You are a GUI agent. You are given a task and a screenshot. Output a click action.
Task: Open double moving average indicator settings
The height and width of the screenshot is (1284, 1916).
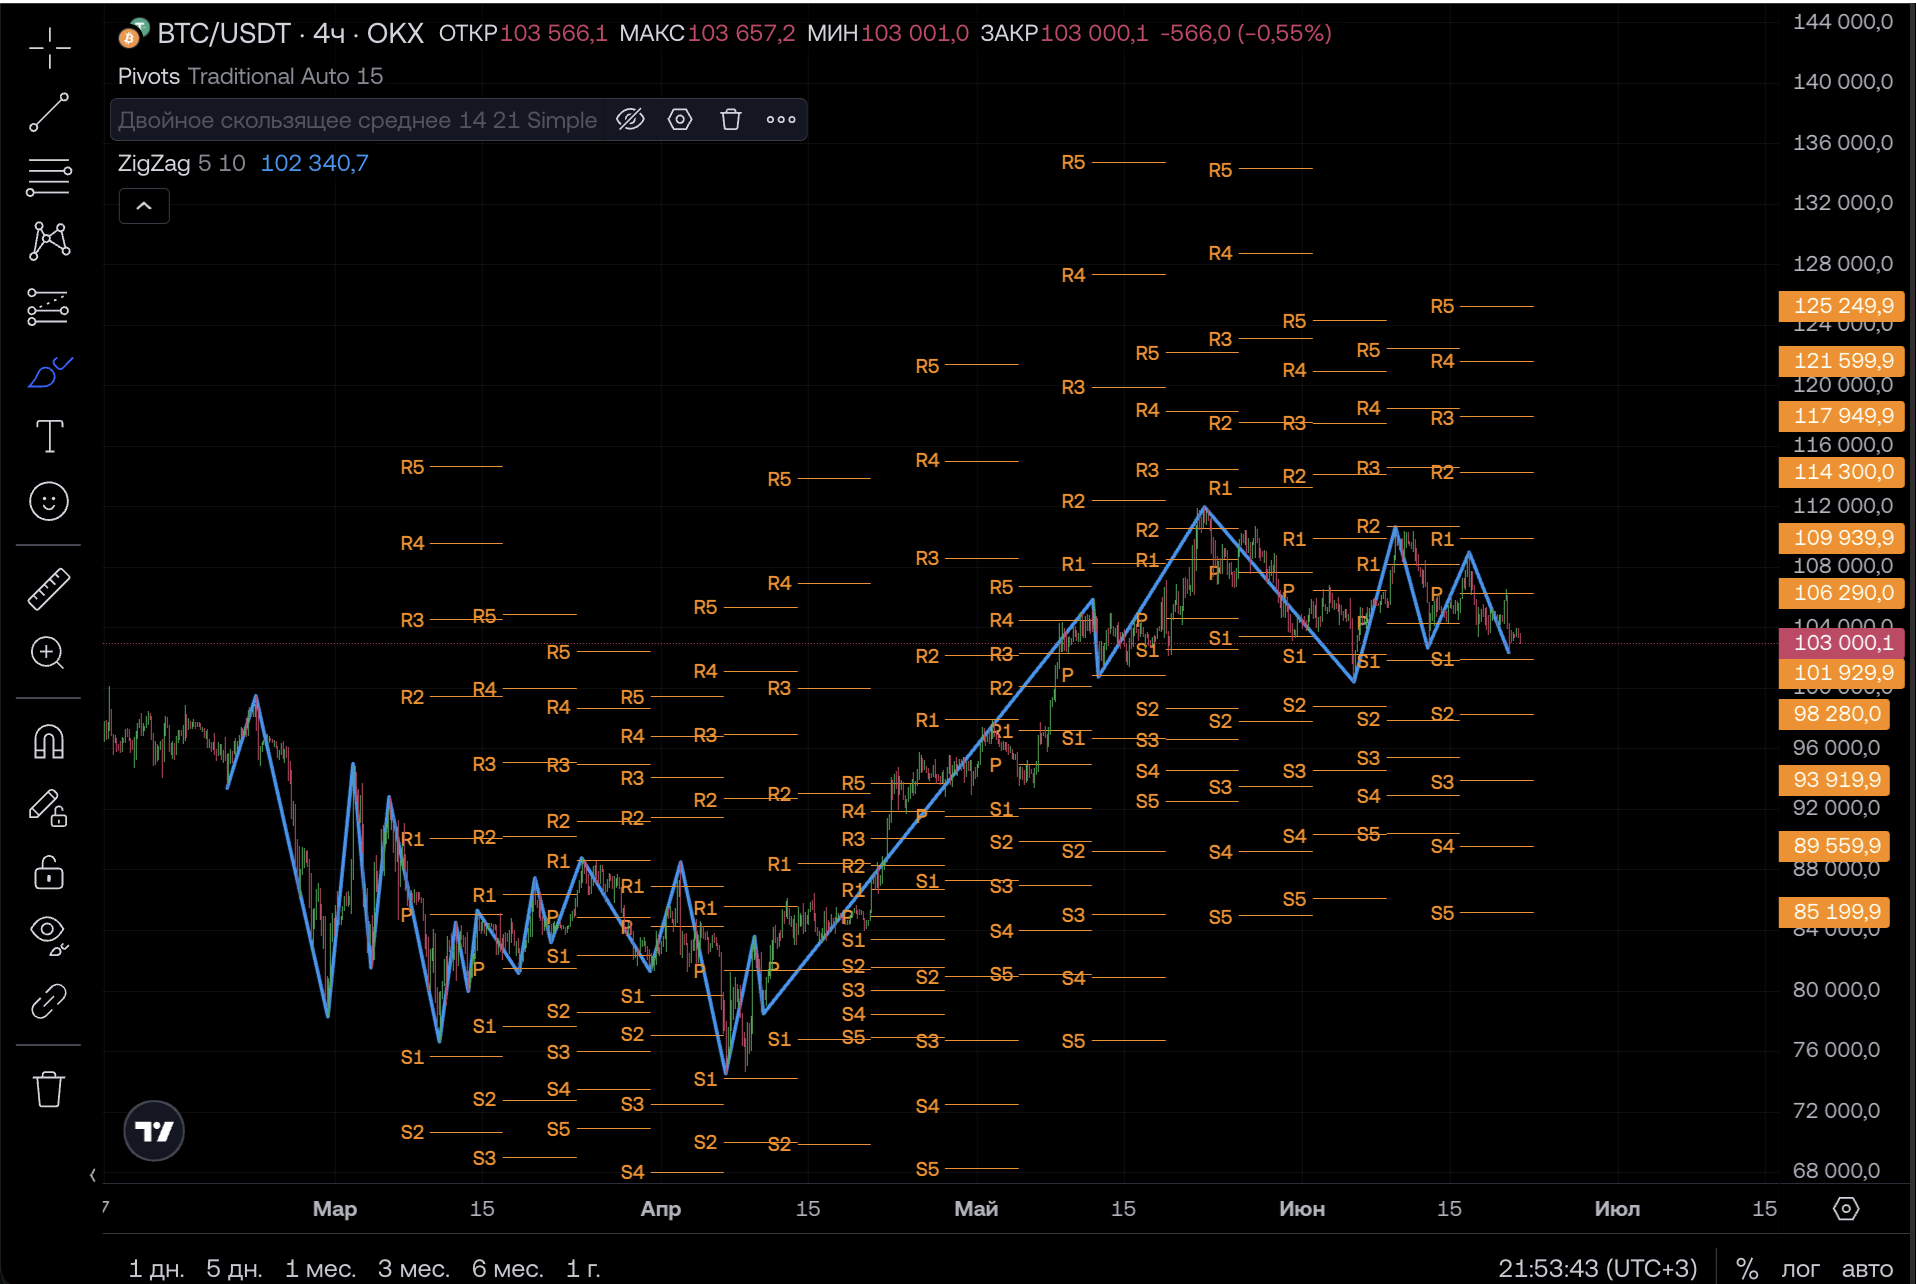point(680,120)
